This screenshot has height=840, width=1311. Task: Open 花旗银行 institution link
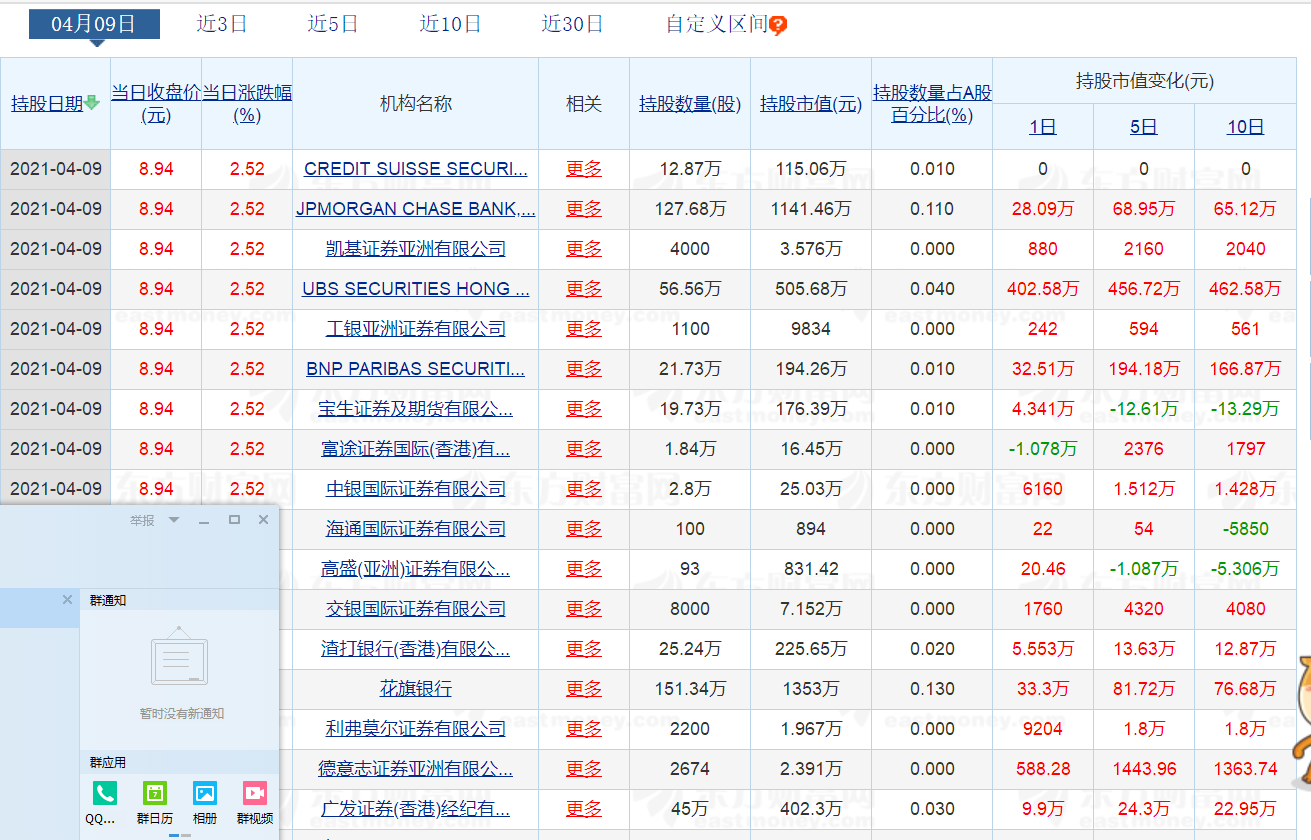416,689
